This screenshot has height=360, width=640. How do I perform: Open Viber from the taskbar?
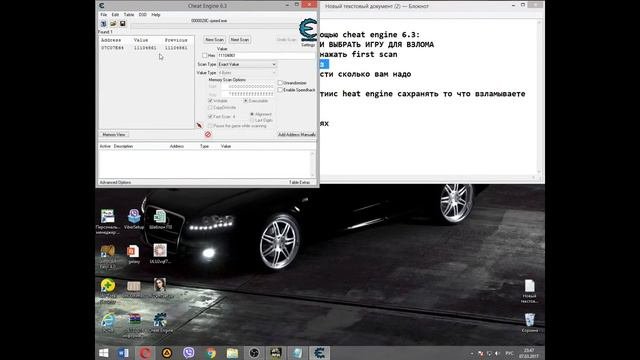pyautogui.click(x=188, y=353)
